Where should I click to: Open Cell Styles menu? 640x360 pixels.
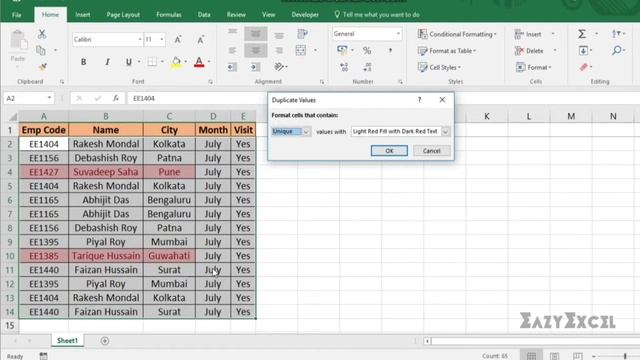tap(440, 67)
